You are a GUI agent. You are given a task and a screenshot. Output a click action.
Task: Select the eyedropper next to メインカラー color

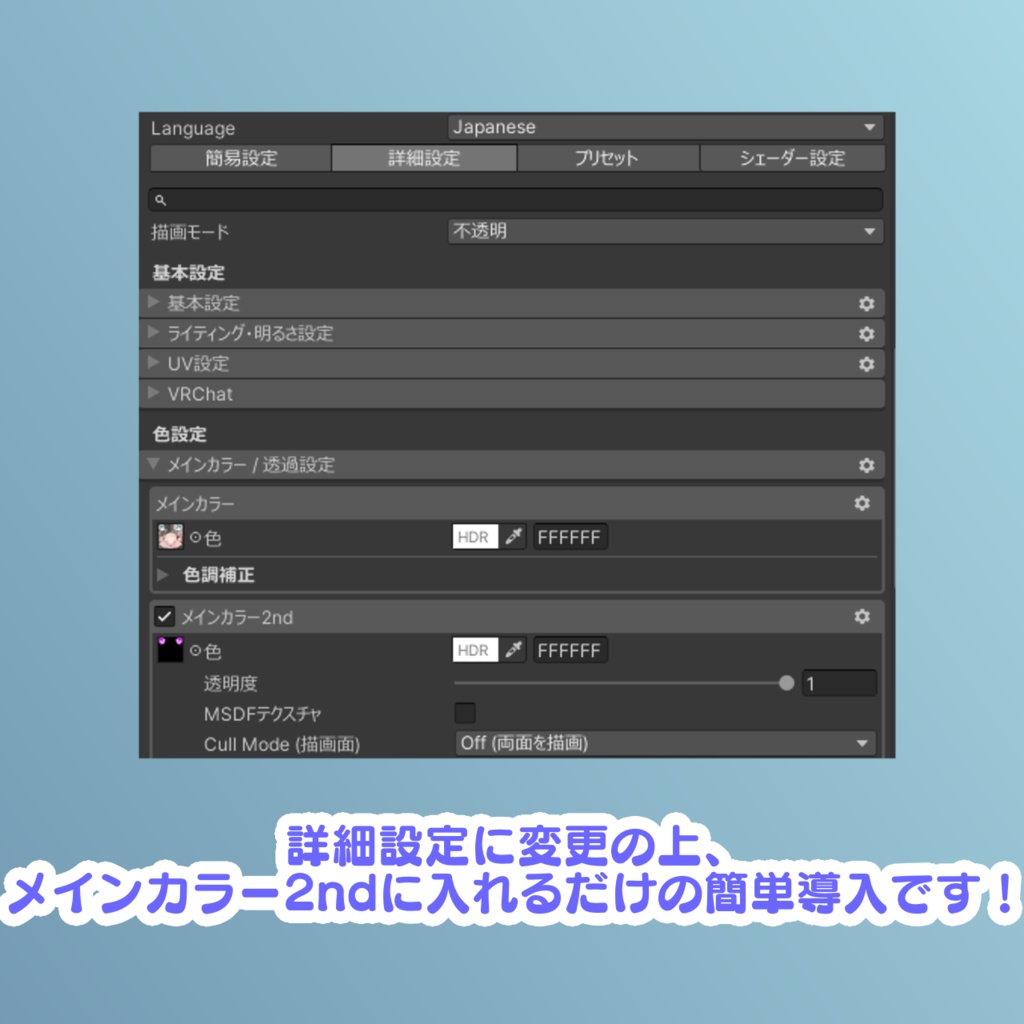(x=516, y=537)
